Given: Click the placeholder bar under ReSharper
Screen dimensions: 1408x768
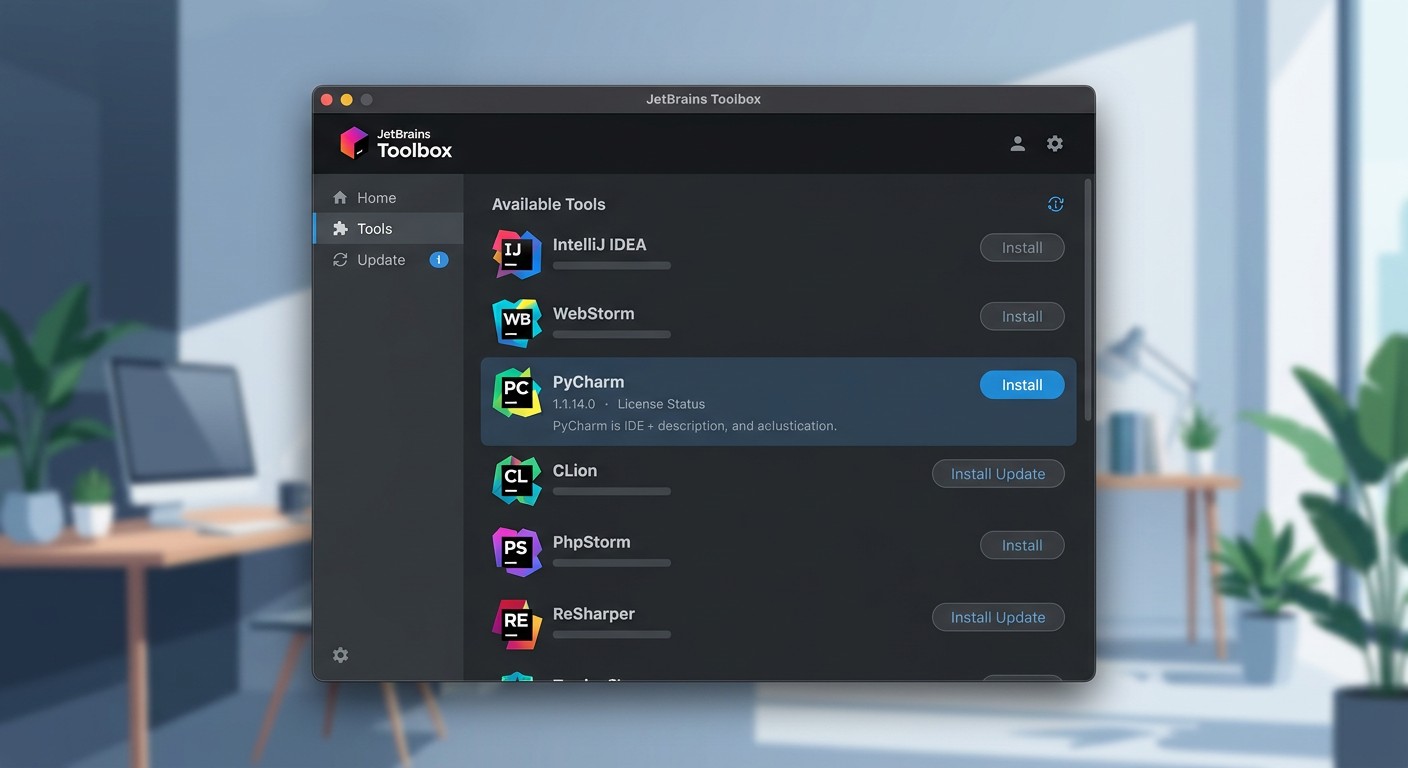Looking at the screenshot, I should tap(612, 635).
